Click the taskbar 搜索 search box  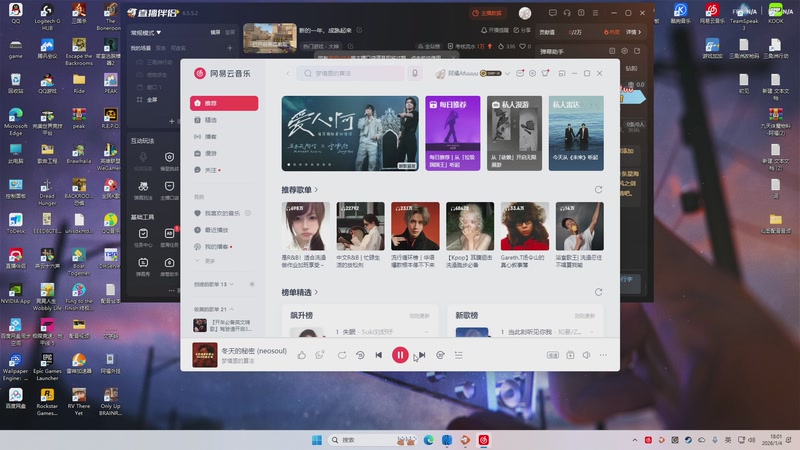[371, 440]
